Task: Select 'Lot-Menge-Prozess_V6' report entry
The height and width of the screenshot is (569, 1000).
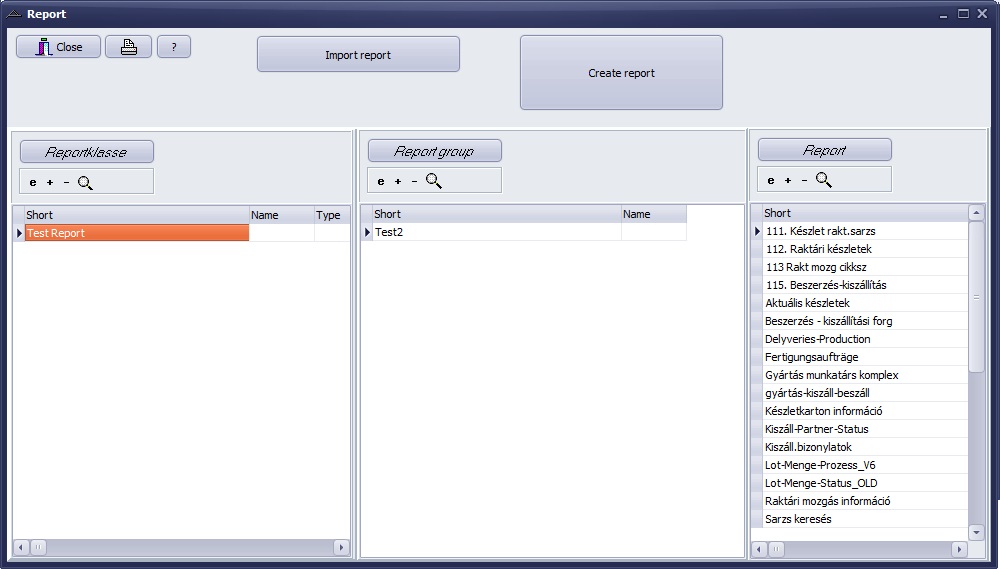Action: pos(819,465)
